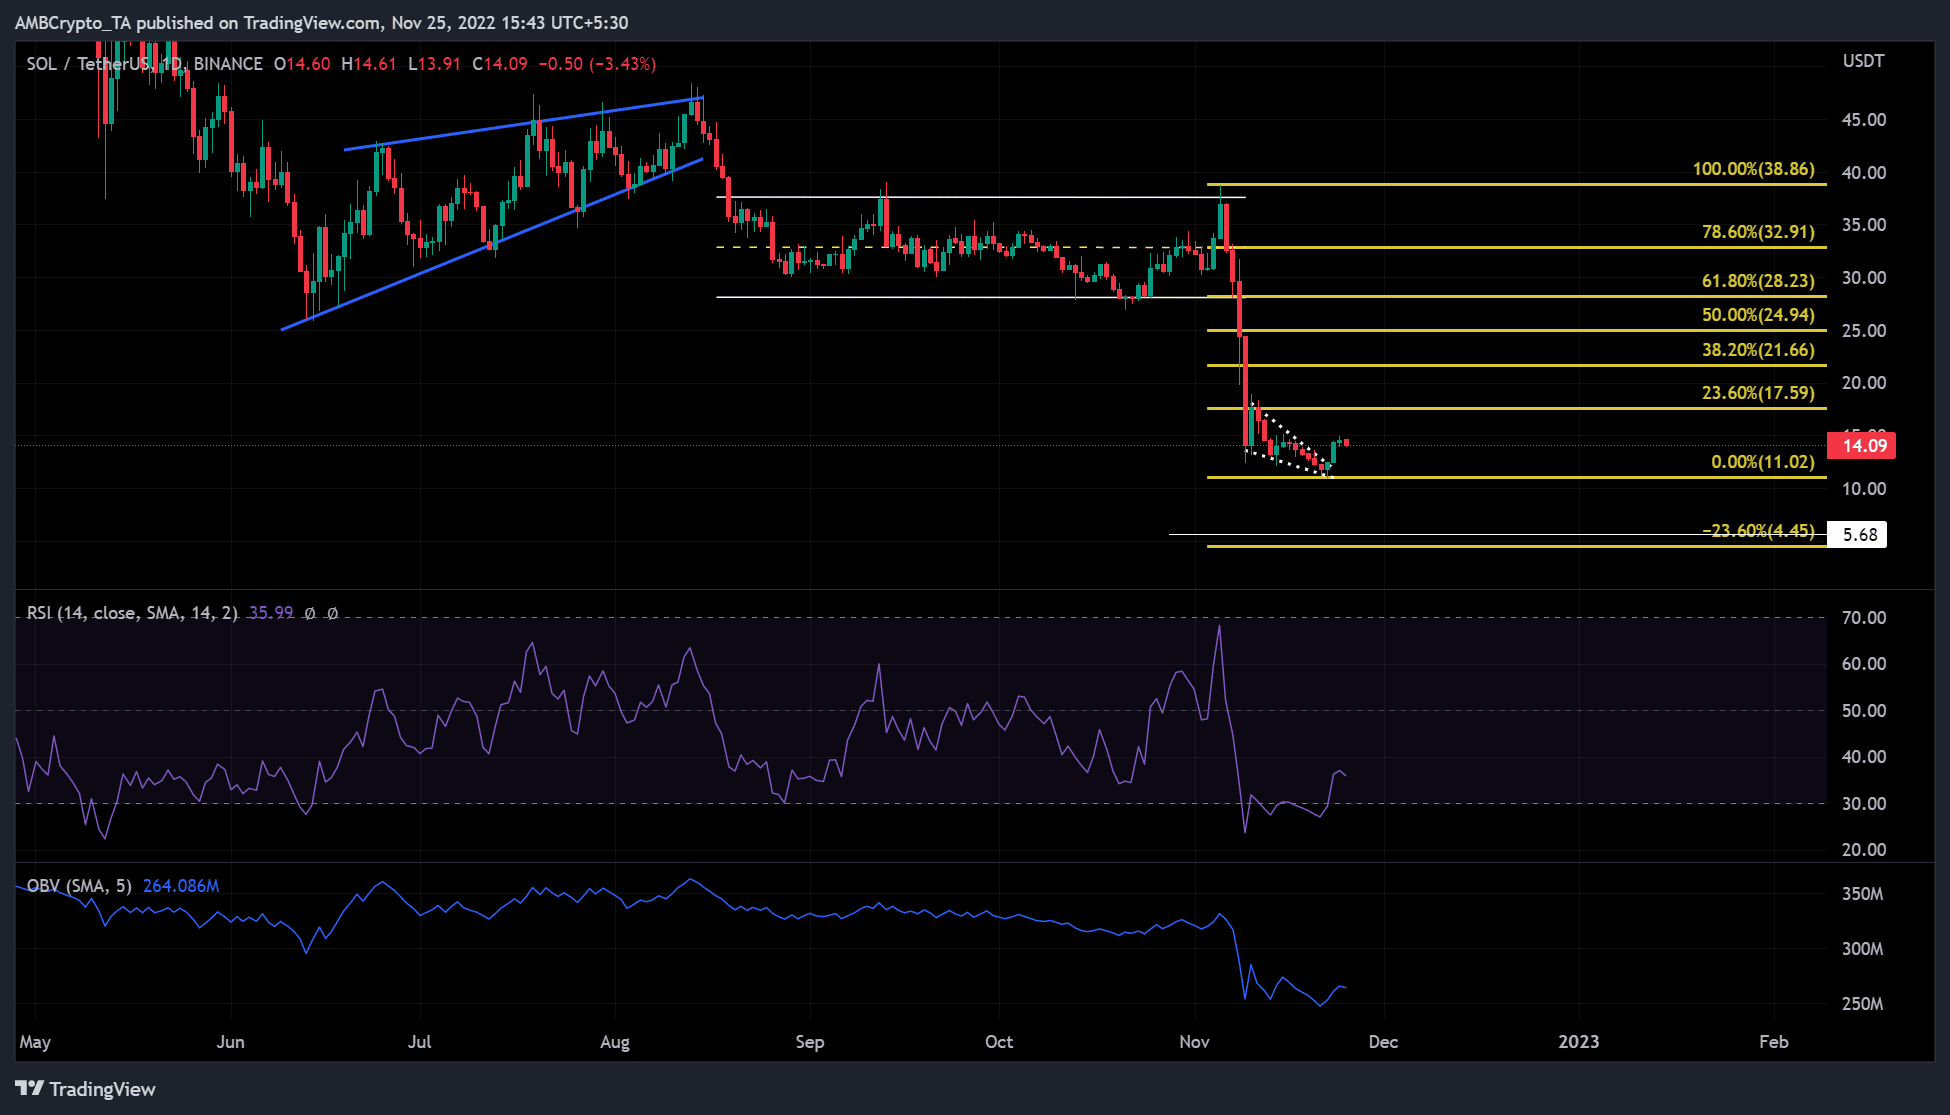Click the 50.00%(24.94) Fibonacci level label
Viewport: 1950px width, 1115px height.
(1757, 315)
